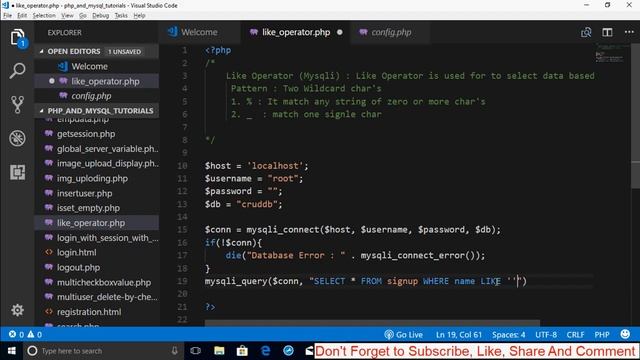Select like_operator.php in Open Editors list
The image size is (640, 360).
coord(97,81)
